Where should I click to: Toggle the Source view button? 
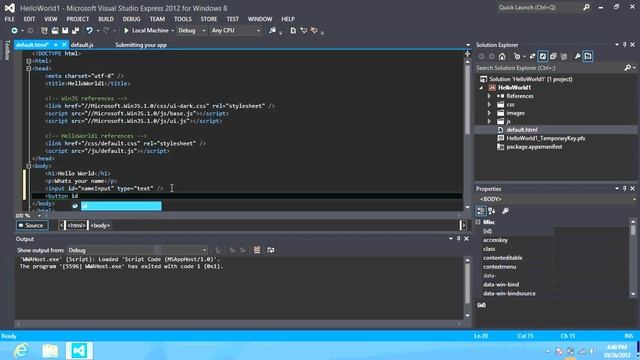pos(32,225)
